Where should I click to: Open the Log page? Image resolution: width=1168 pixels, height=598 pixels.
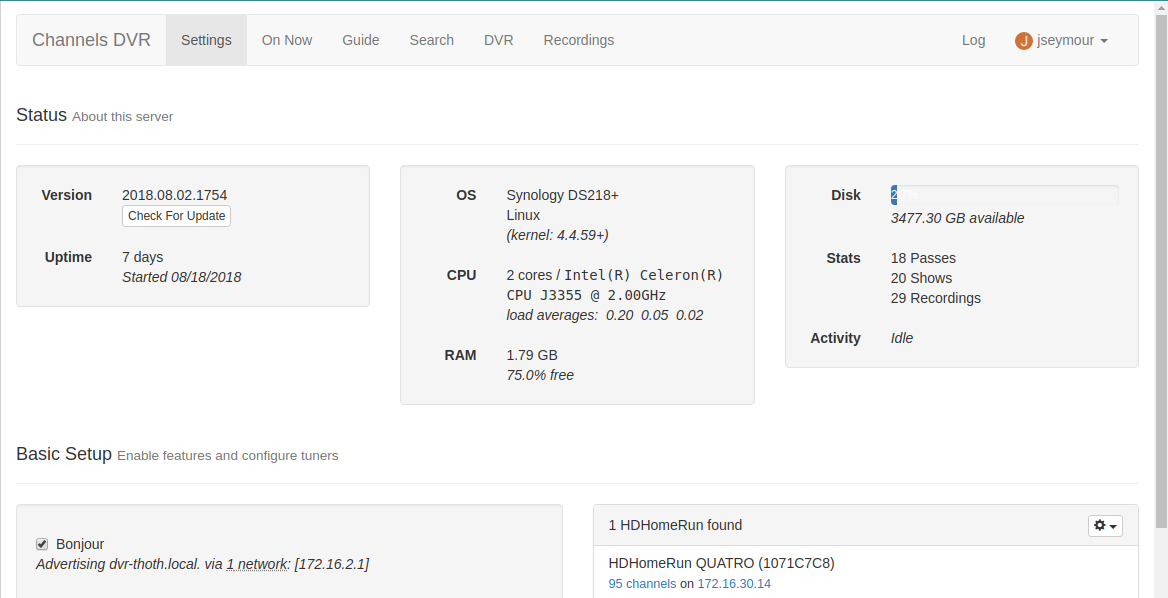click(x=974, y=40)
